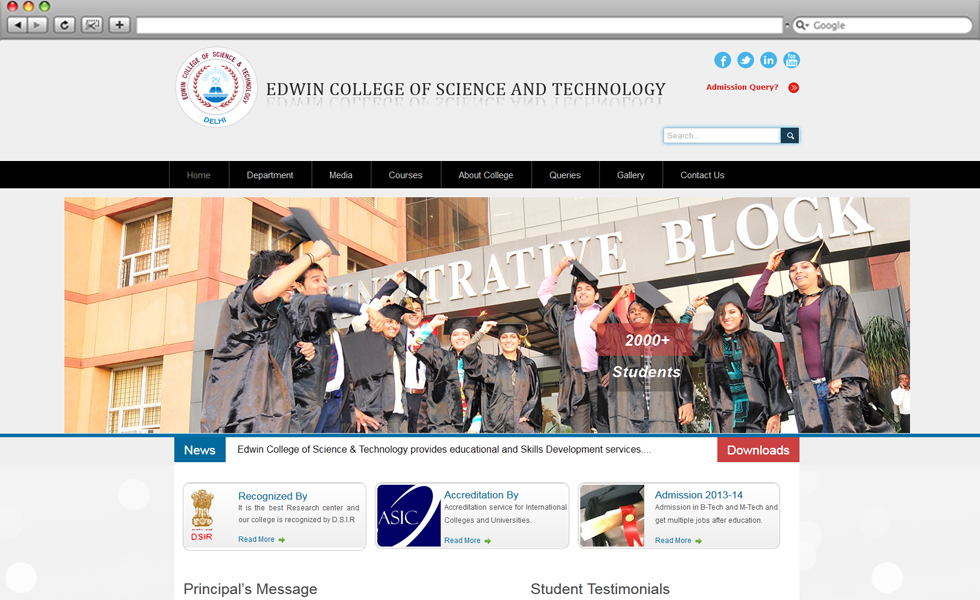Click the browser back arrow
Screen dimensions: 980x600
point(17,25)
